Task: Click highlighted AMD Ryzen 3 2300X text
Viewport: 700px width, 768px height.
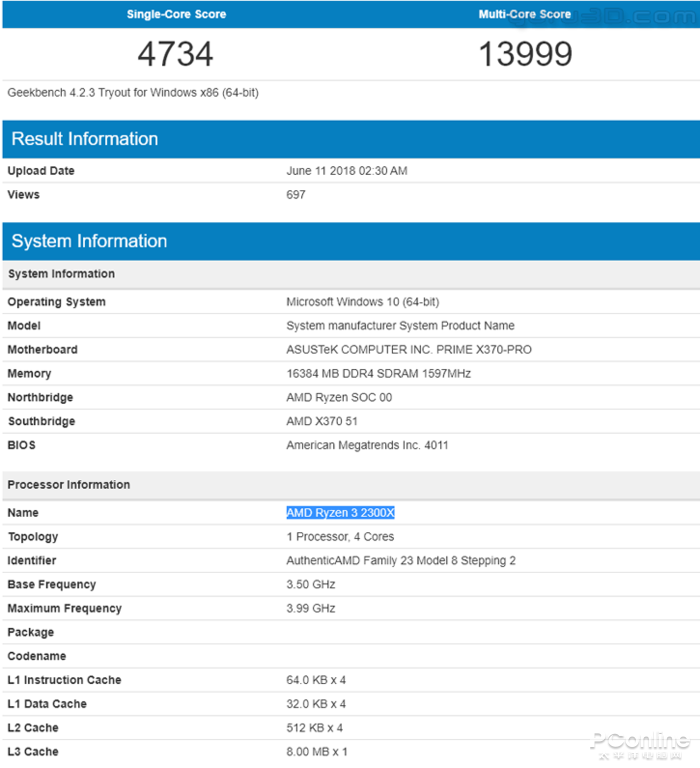Action: click(340, 513)
